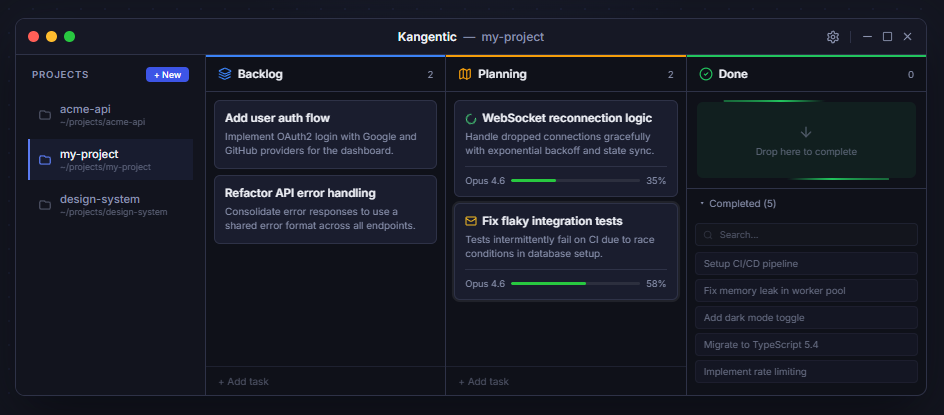Collapse the Completed (5) section

click(x=738, y=204)
